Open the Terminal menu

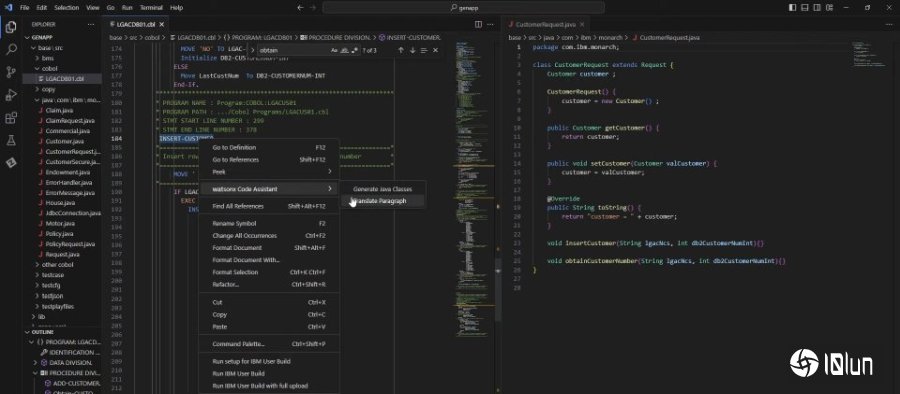pos(151,7)
